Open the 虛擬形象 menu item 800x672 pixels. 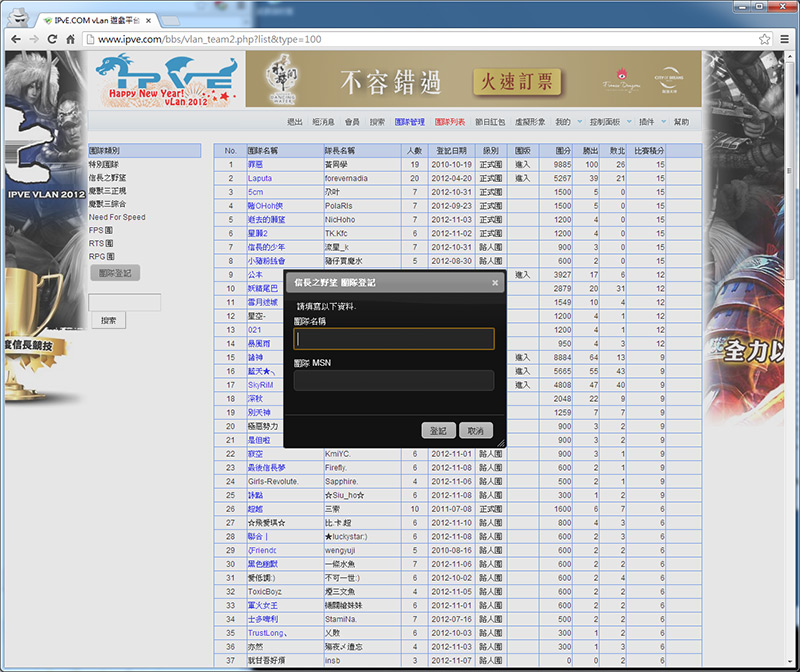click(530, 122)
